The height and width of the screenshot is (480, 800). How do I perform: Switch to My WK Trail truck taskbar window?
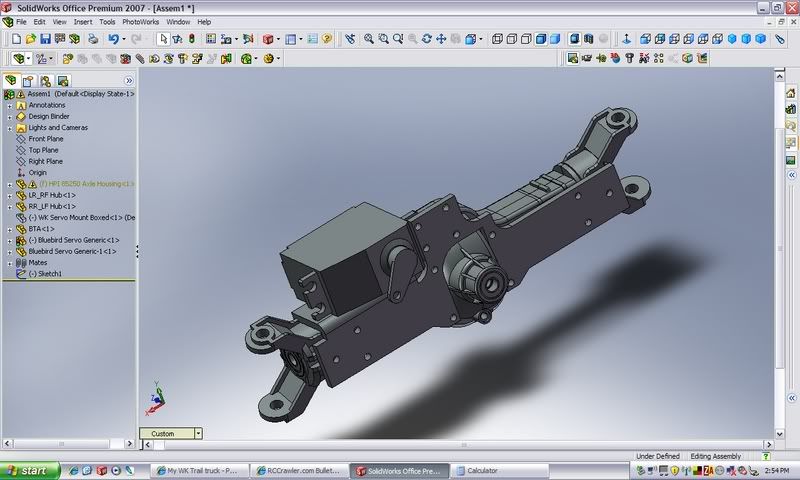(x=199, y=470)
